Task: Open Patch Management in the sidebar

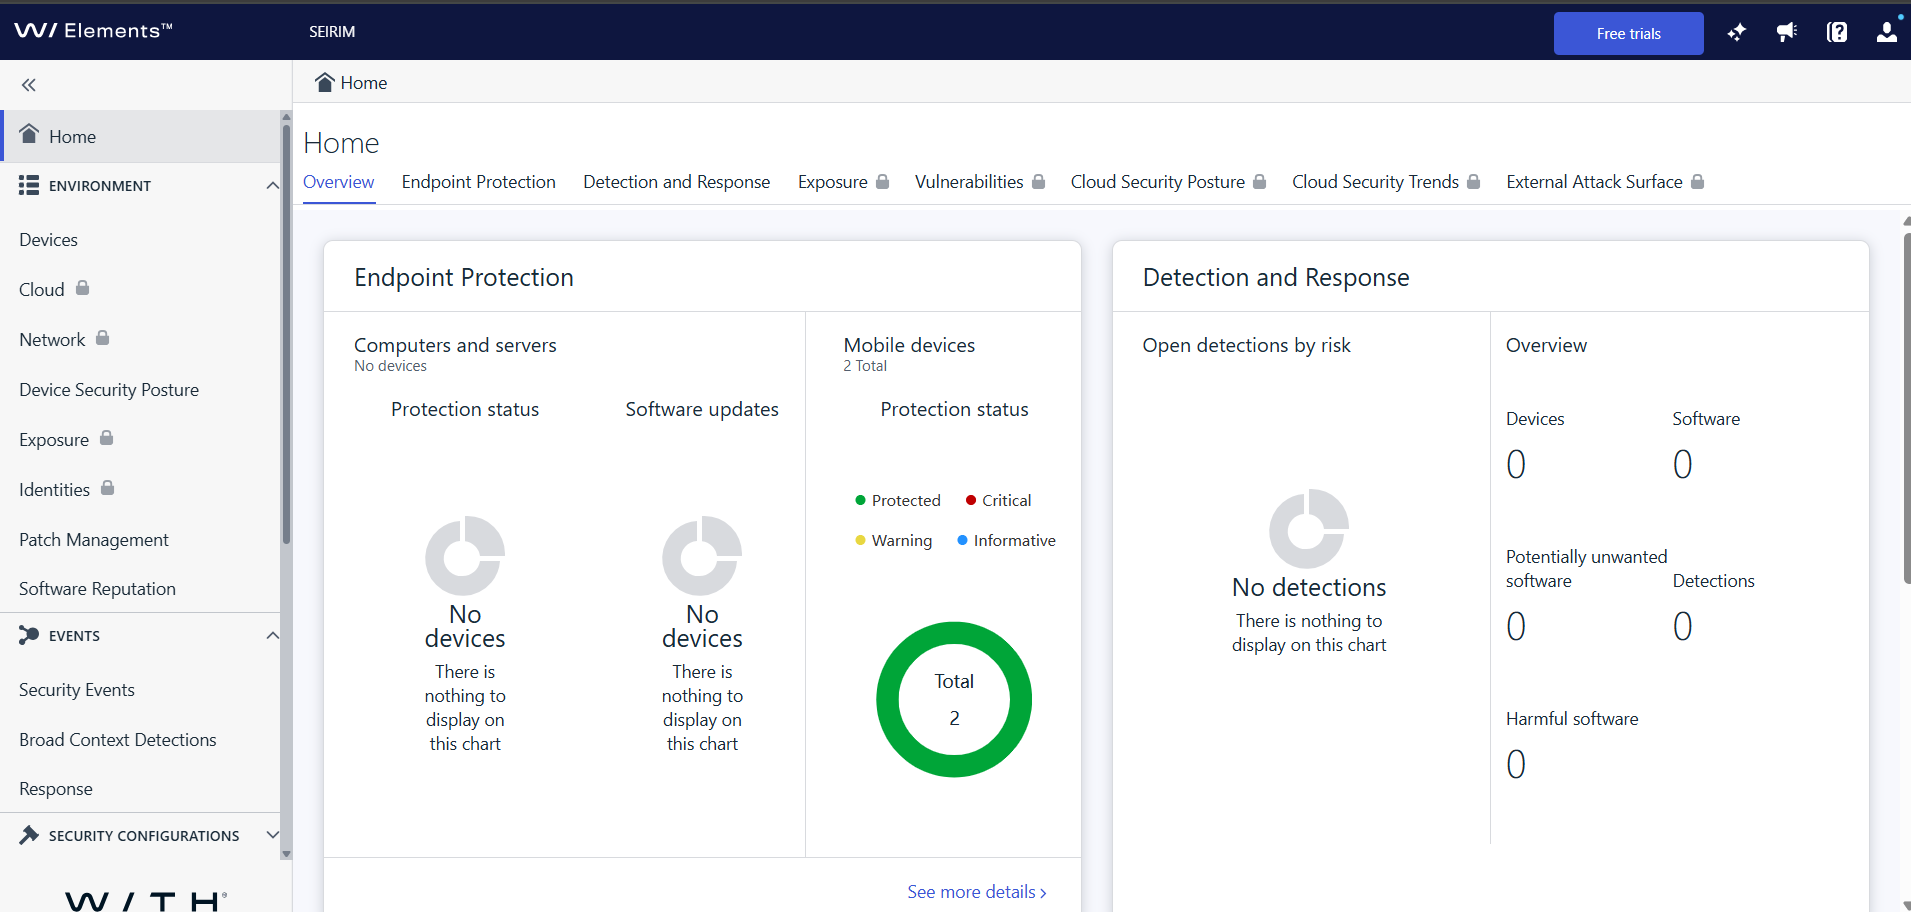Action: 94,540
